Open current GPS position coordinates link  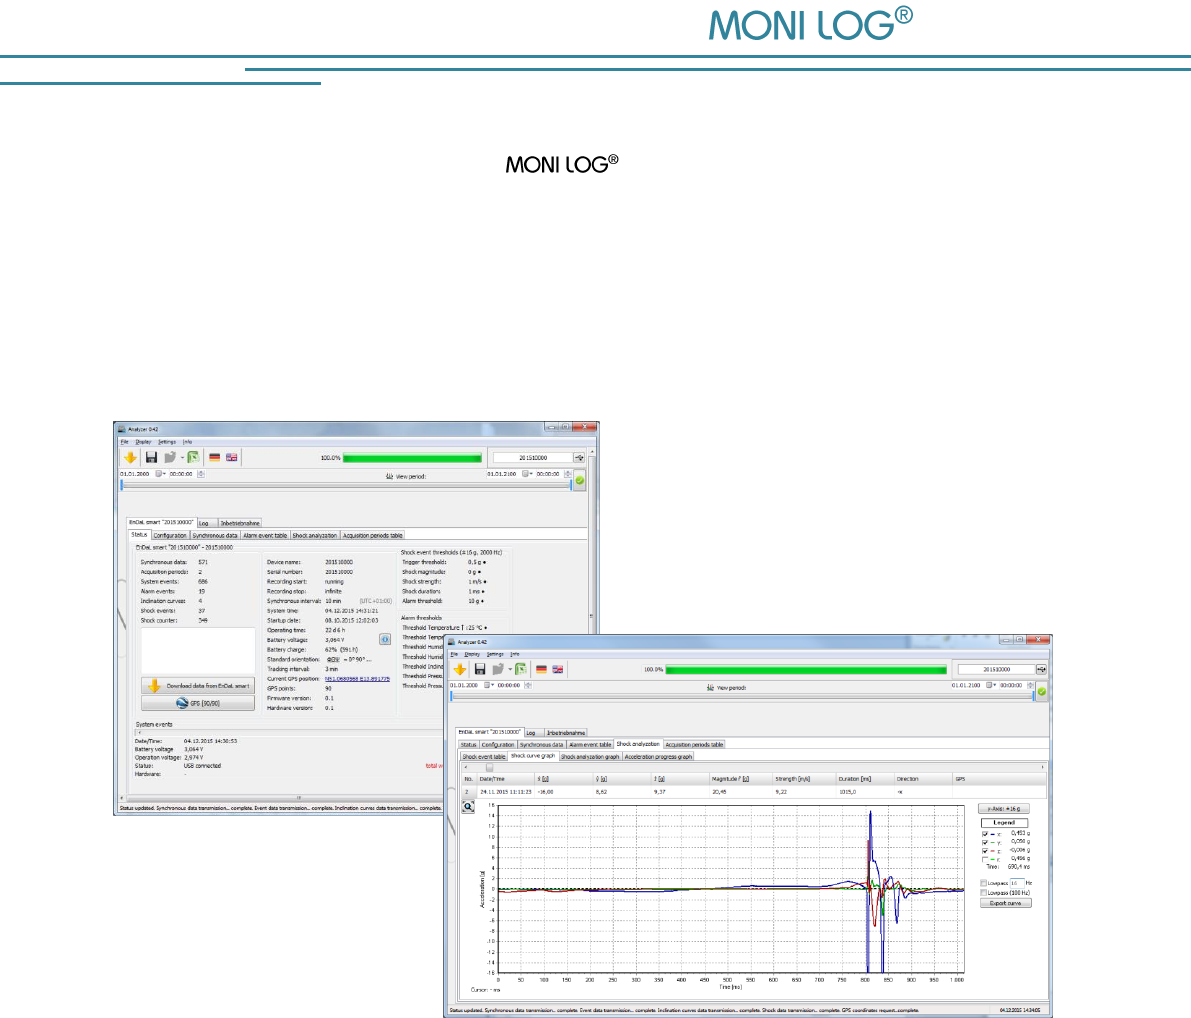(357, 678)
